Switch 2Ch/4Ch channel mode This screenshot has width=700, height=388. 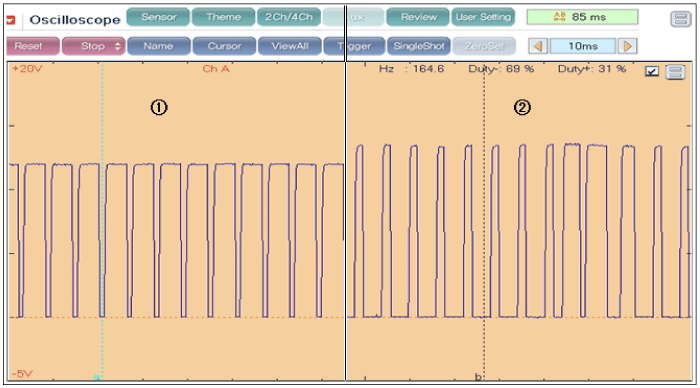tap(289, 17)
